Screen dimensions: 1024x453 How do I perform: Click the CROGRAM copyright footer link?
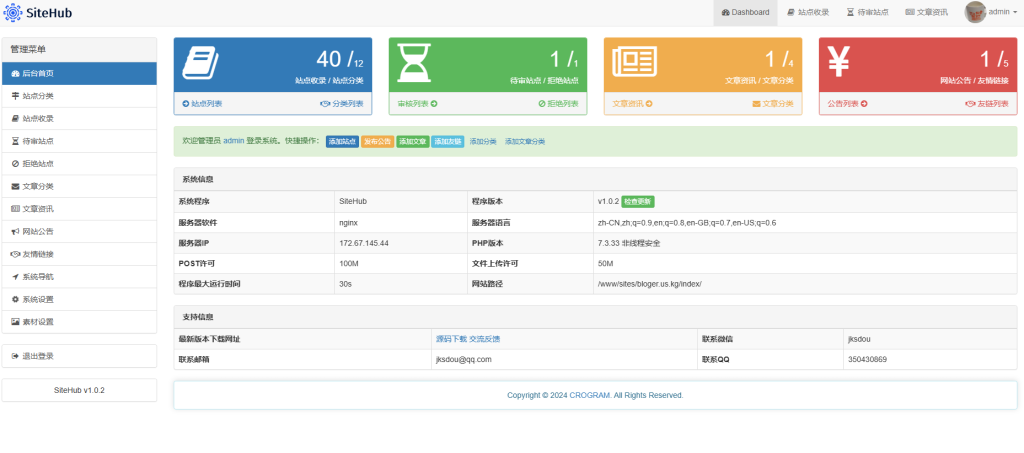[x=591, y=396]
